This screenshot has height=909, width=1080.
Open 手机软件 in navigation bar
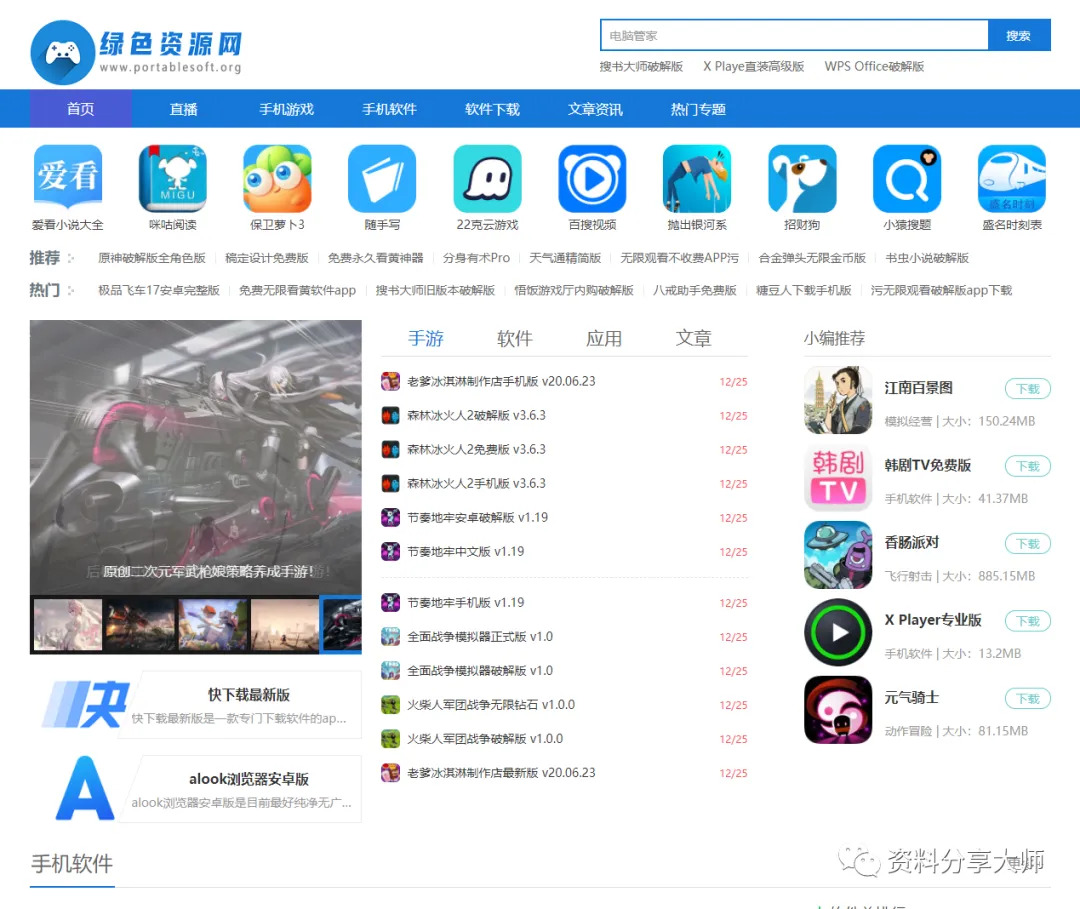[389, 109]
